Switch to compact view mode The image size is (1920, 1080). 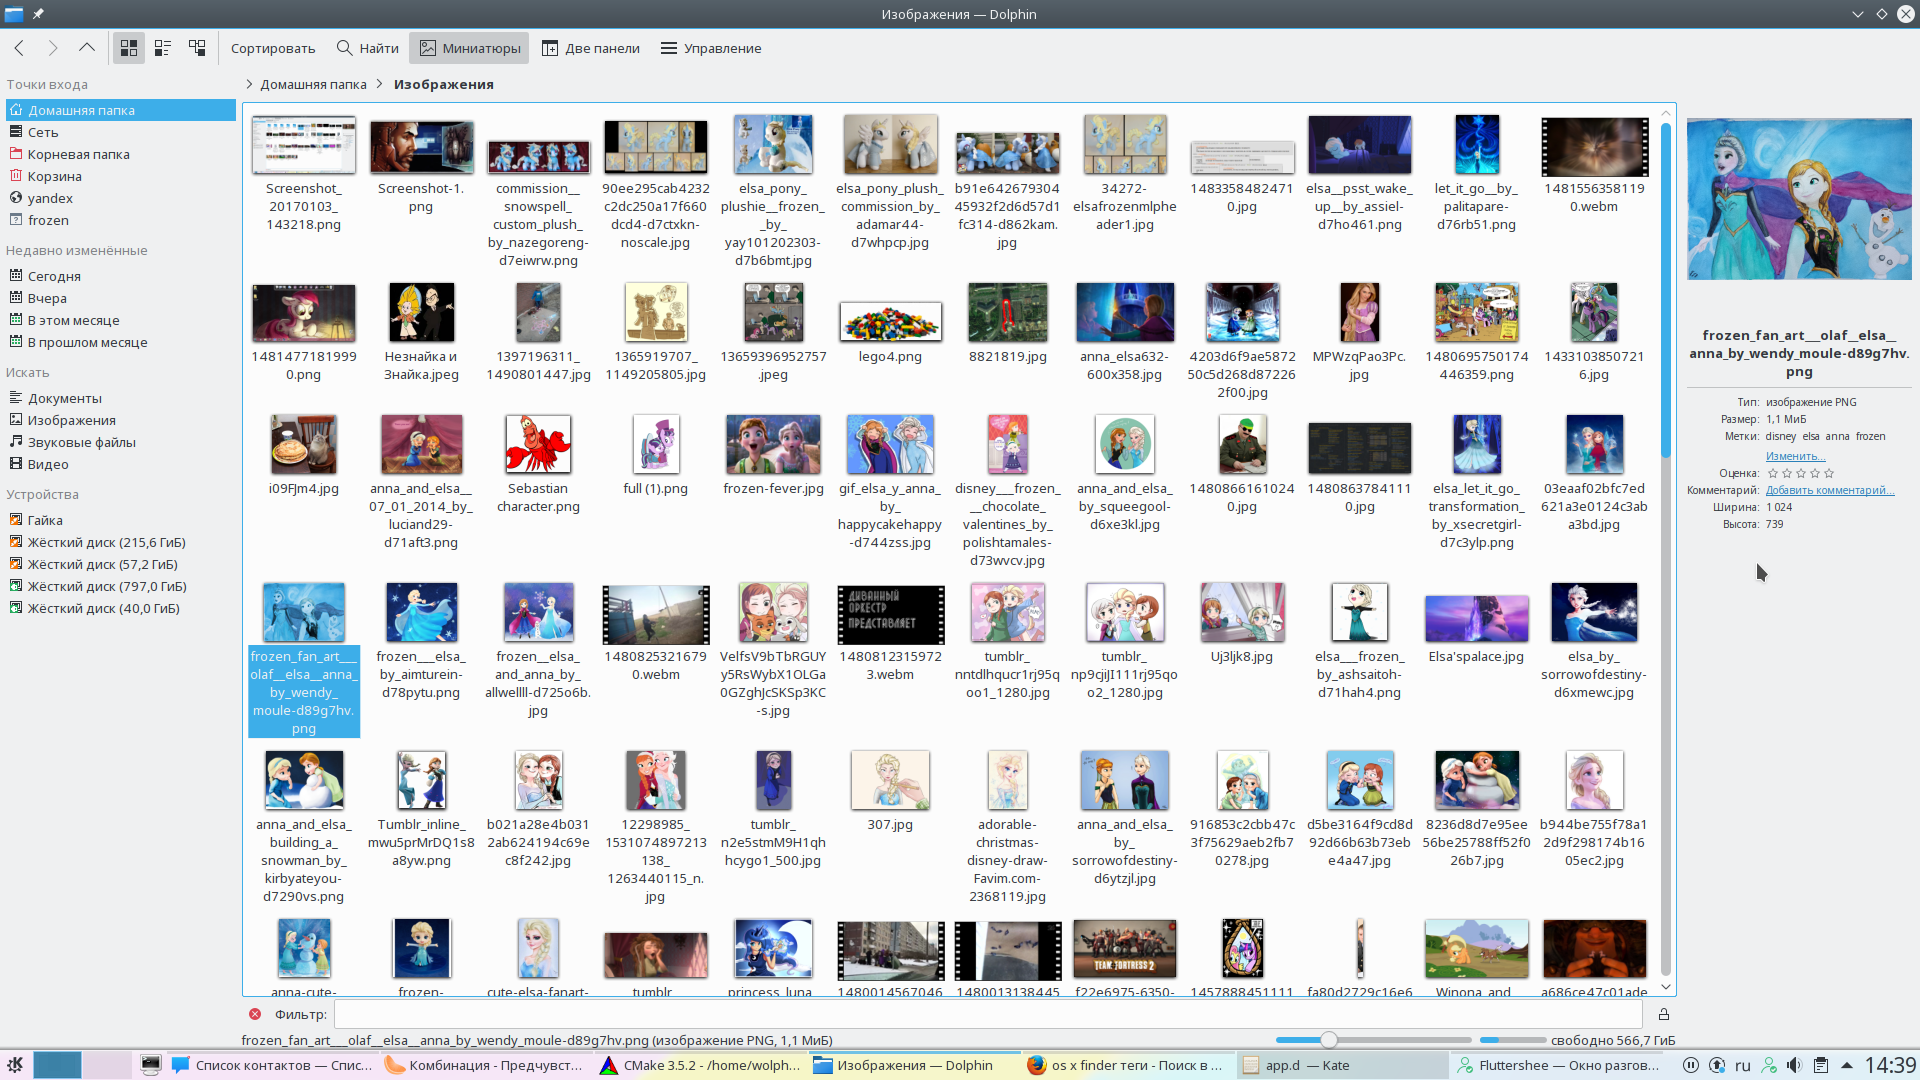pos(163,48)
